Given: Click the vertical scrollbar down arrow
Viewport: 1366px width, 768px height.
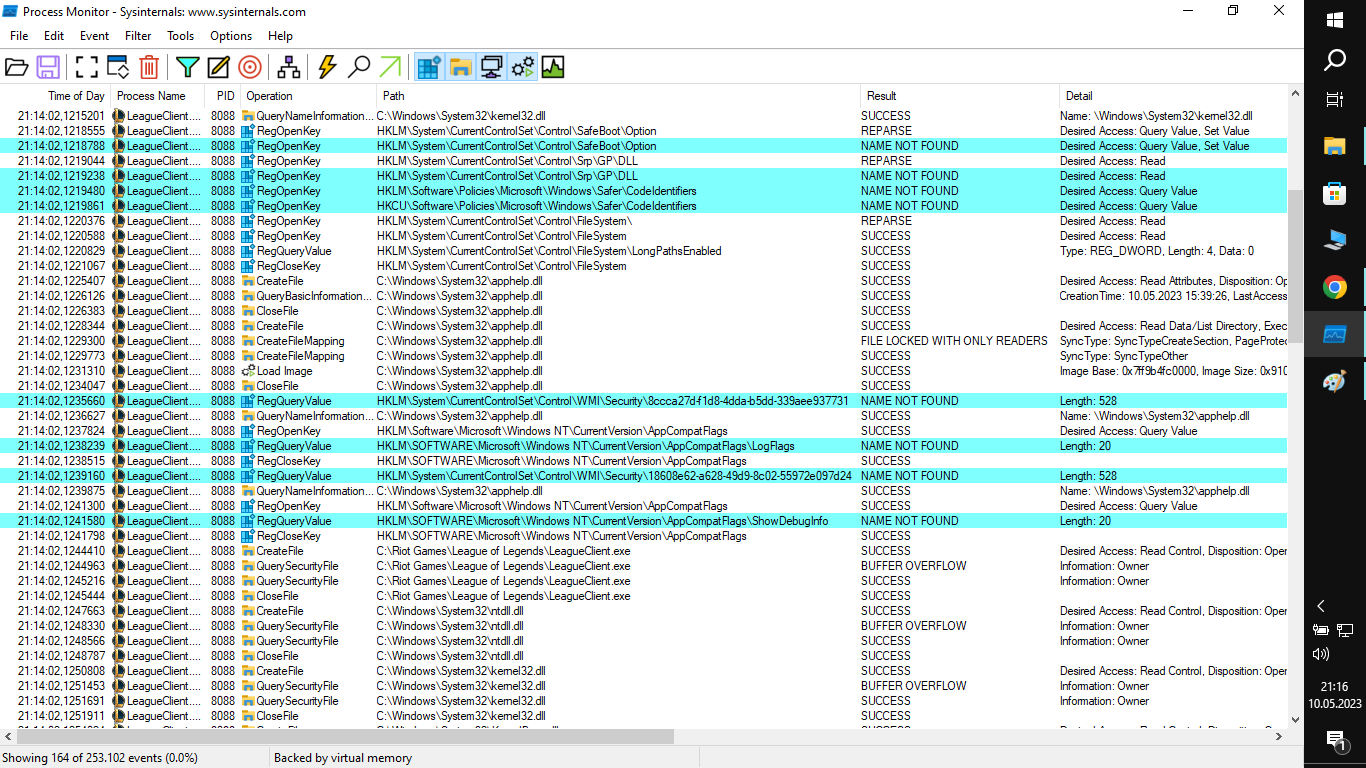Looking at the screenshot, I should click(1296, 719).
